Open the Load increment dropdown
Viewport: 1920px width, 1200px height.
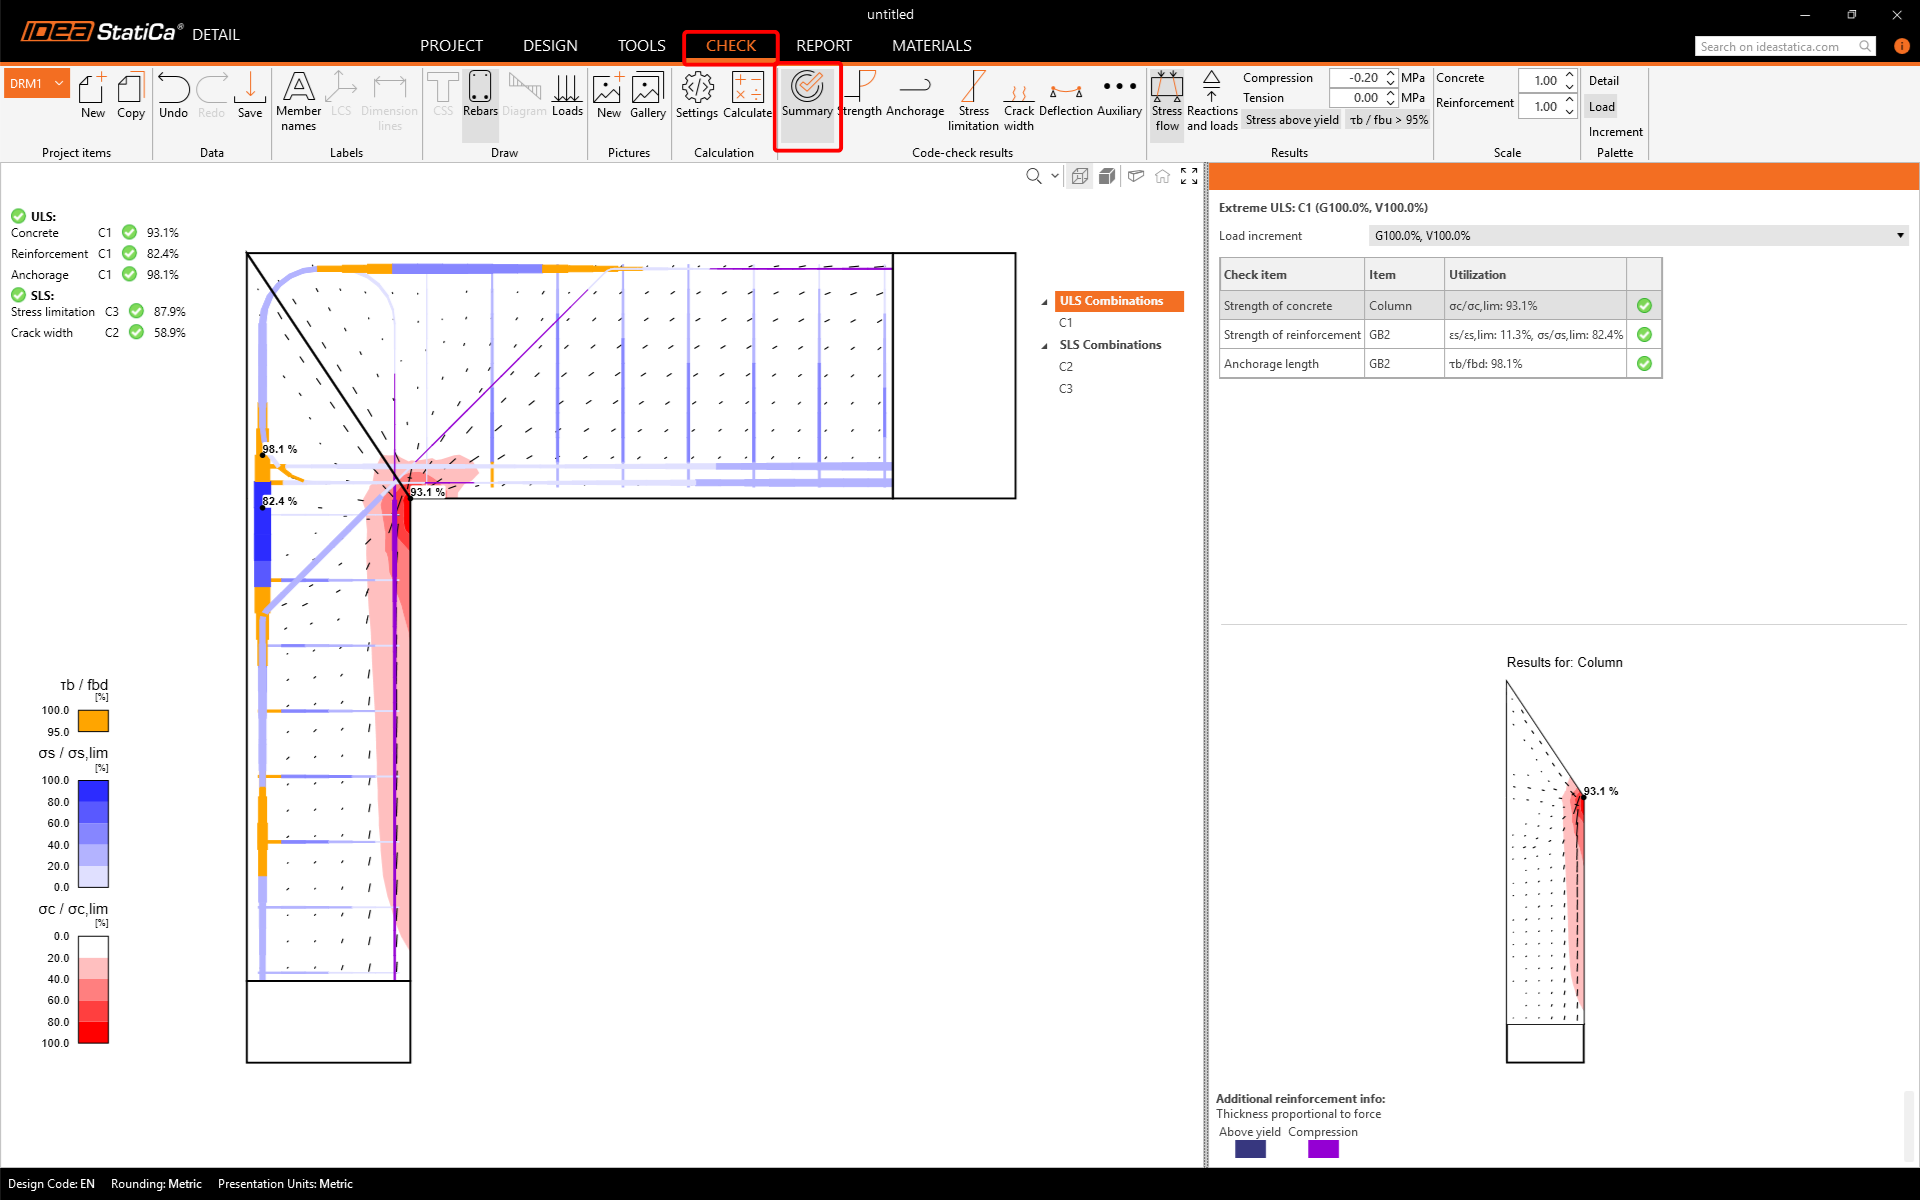click(x=1899, y=236)
